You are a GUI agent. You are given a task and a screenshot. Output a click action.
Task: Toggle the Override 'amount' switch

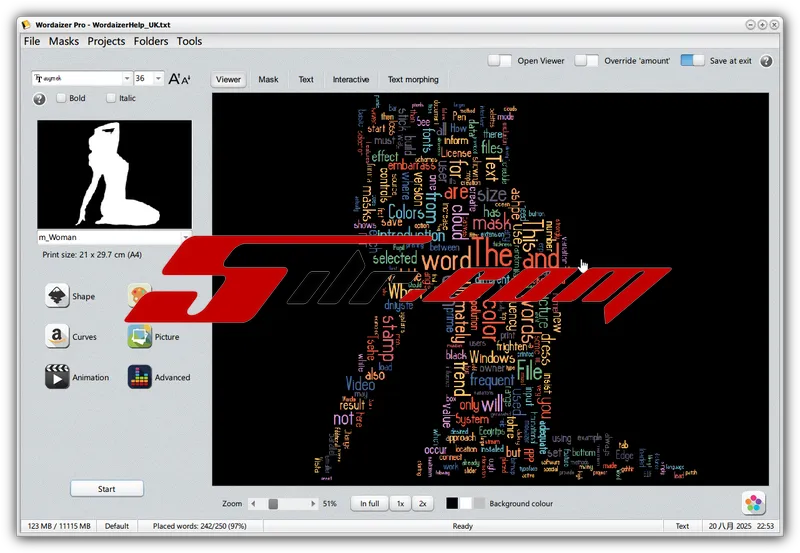[x=586, y=61]
